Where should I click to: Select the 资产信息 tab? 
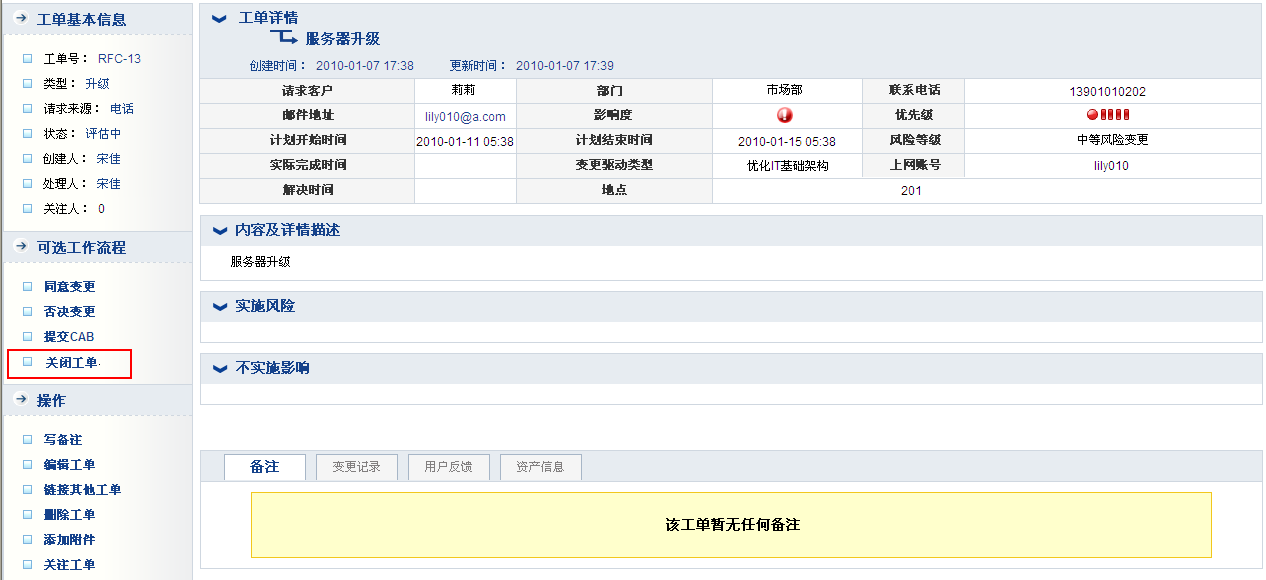540,467
